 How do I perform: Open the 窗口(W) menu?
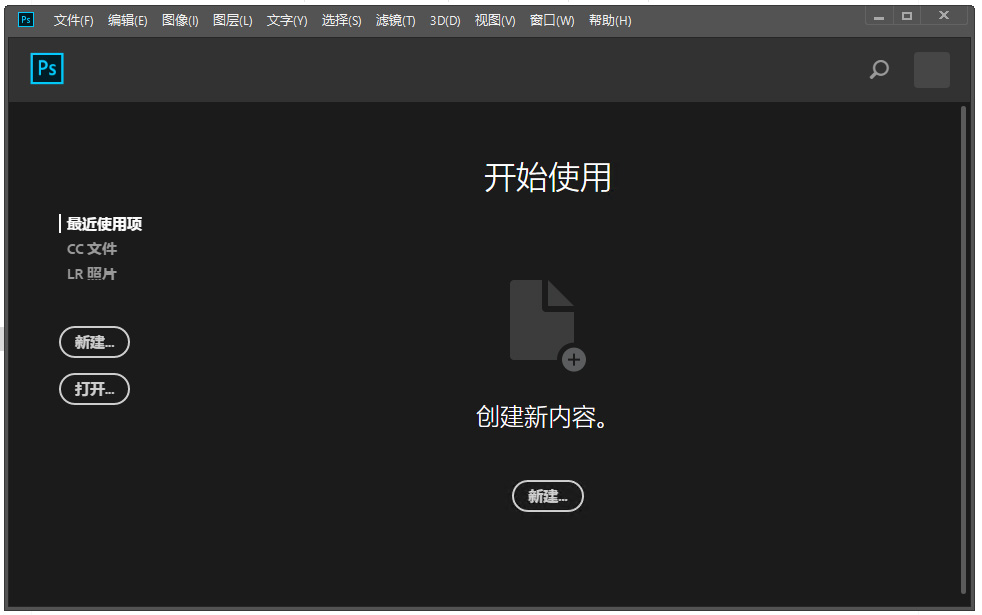pyautogui.click(x=551, y=20)
